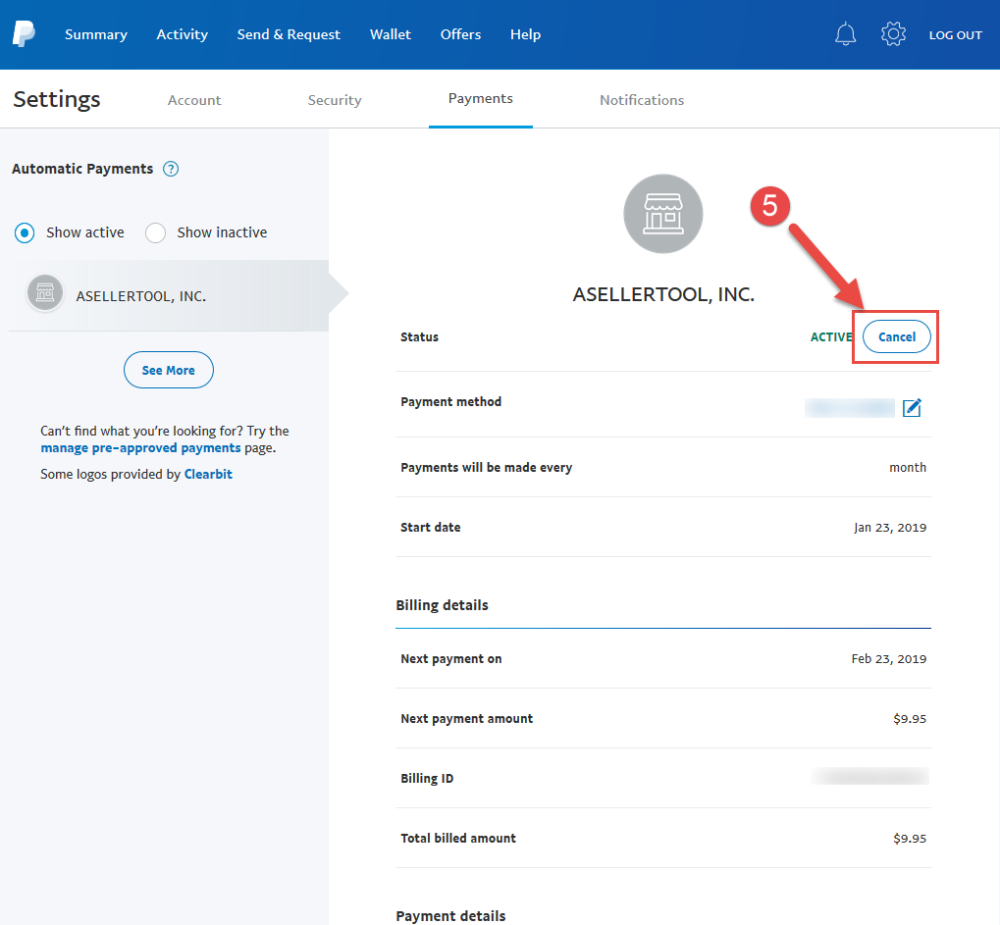
Task: Follow the Clearbit link
Action: [x=208, y=475]
